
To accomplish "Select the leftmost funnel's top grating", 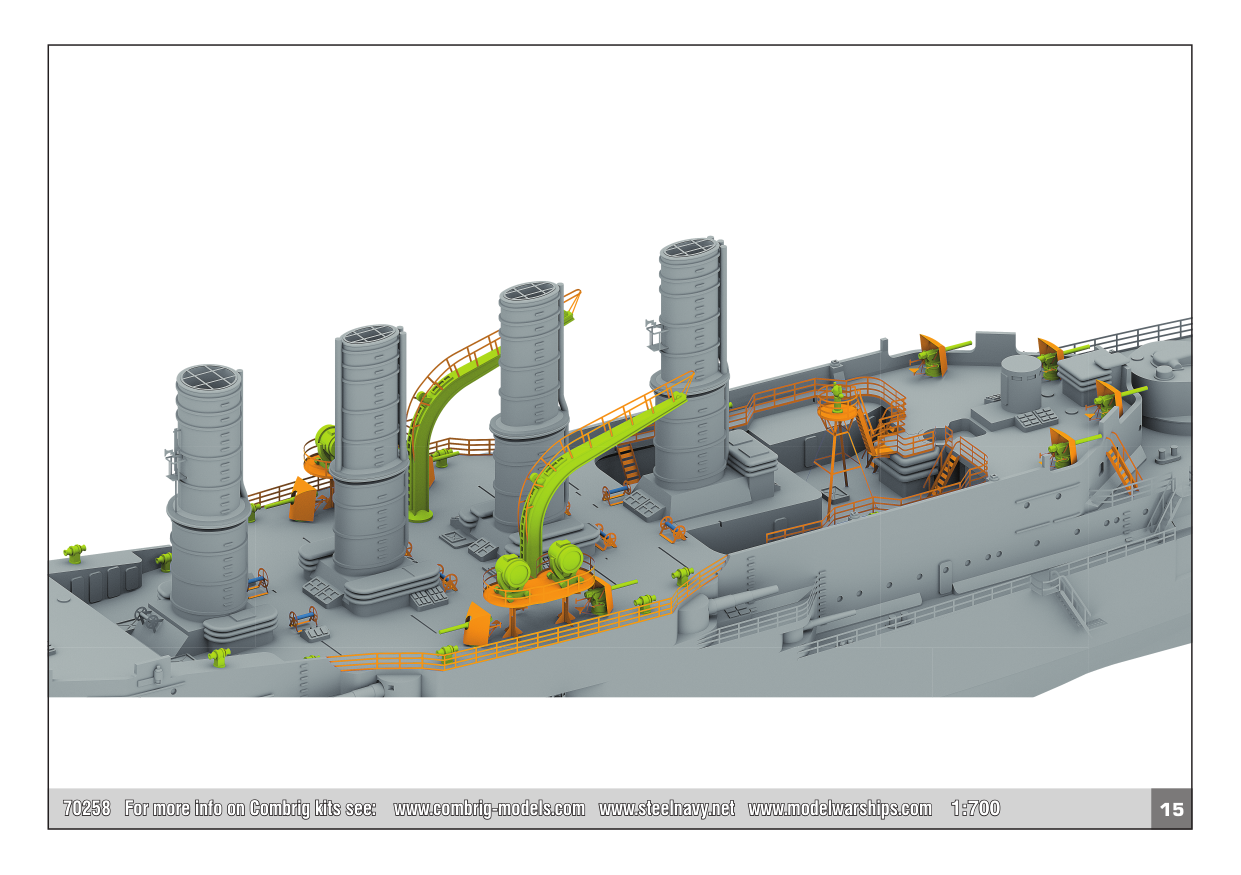I will (x=208, y=377).
